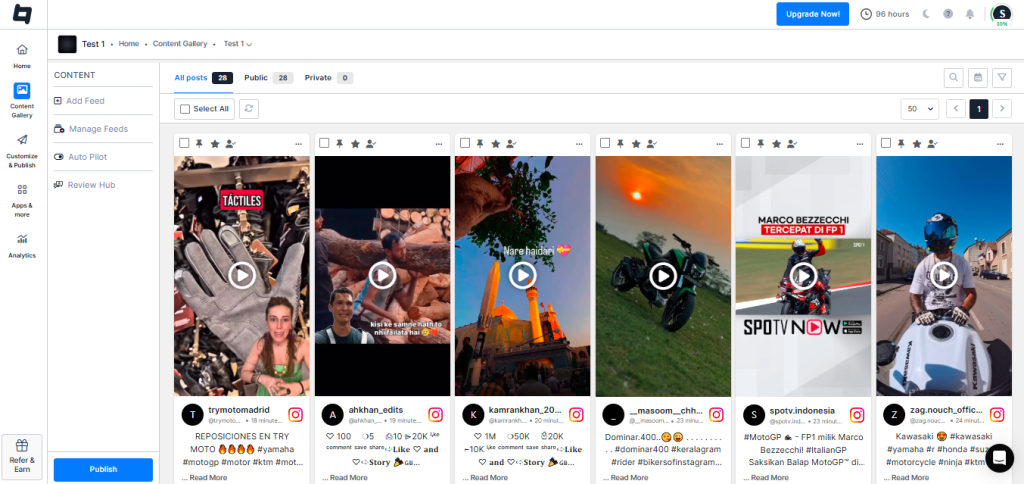Open Home in the left sidebar
Viewport: 1024px width, 484px height.
(x=22, y=56)
